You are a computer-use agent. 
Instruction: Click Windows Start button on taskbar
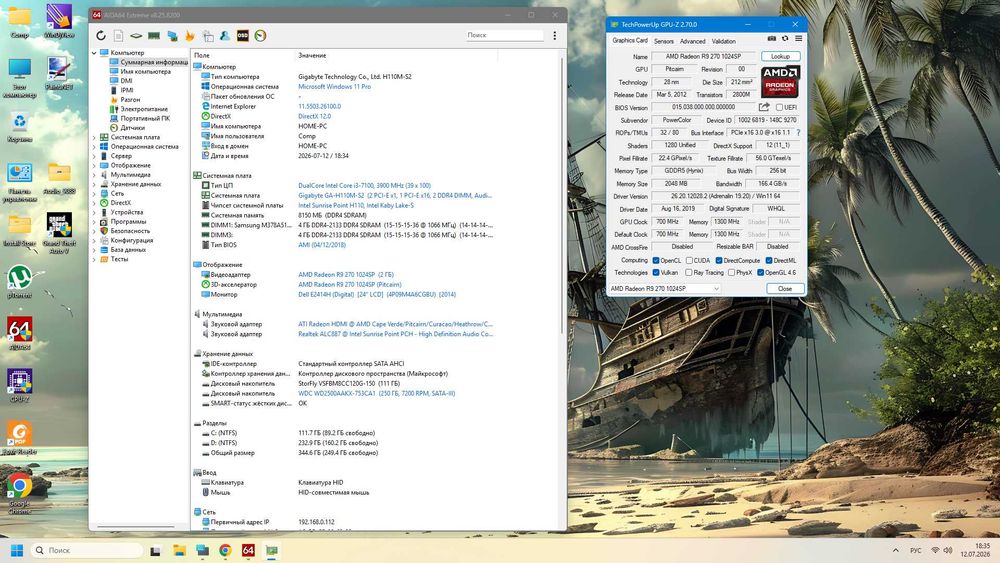[x=17, y=550]
